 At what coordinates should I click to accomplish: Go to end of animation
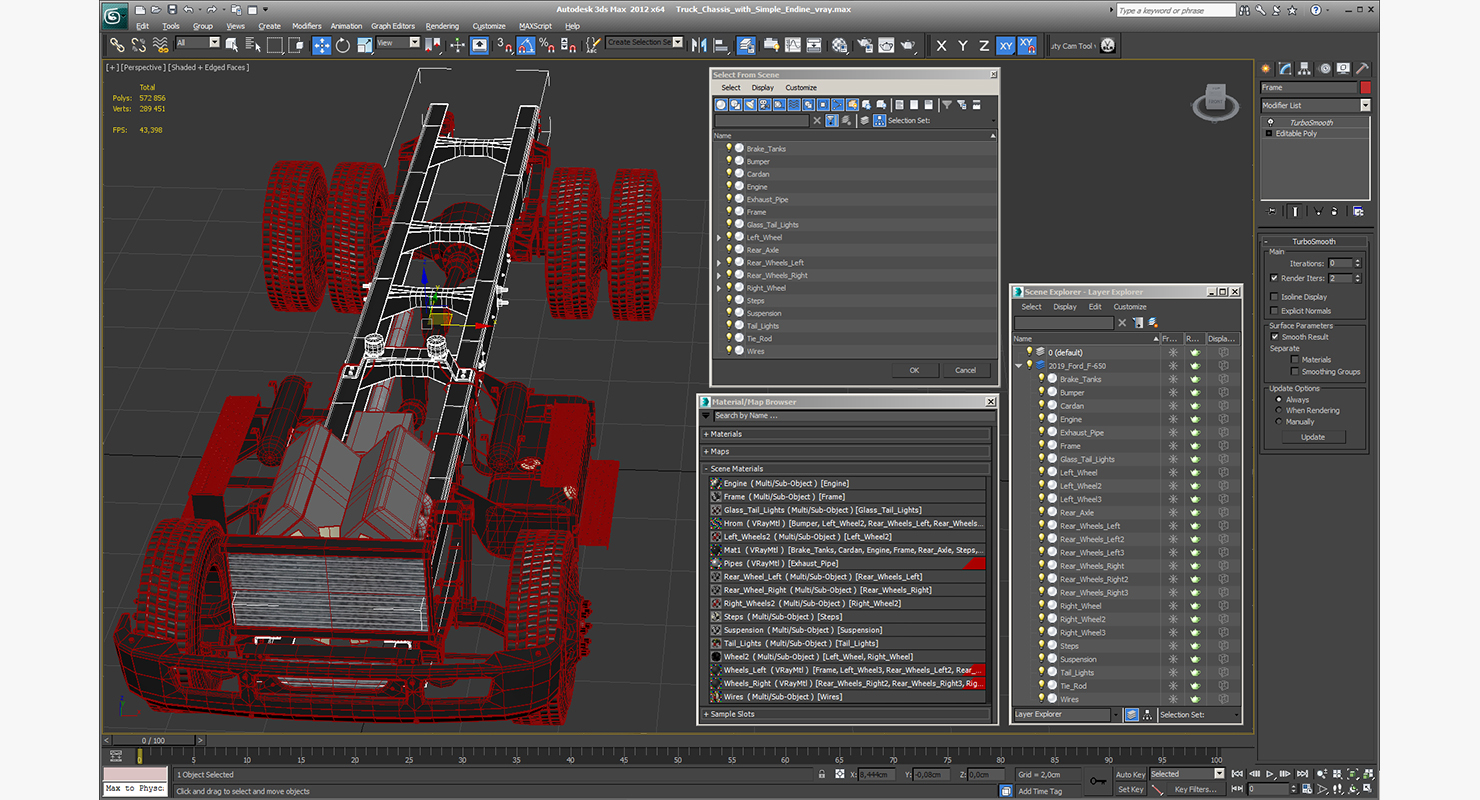pyautogui.click(x=1302, y=774)
